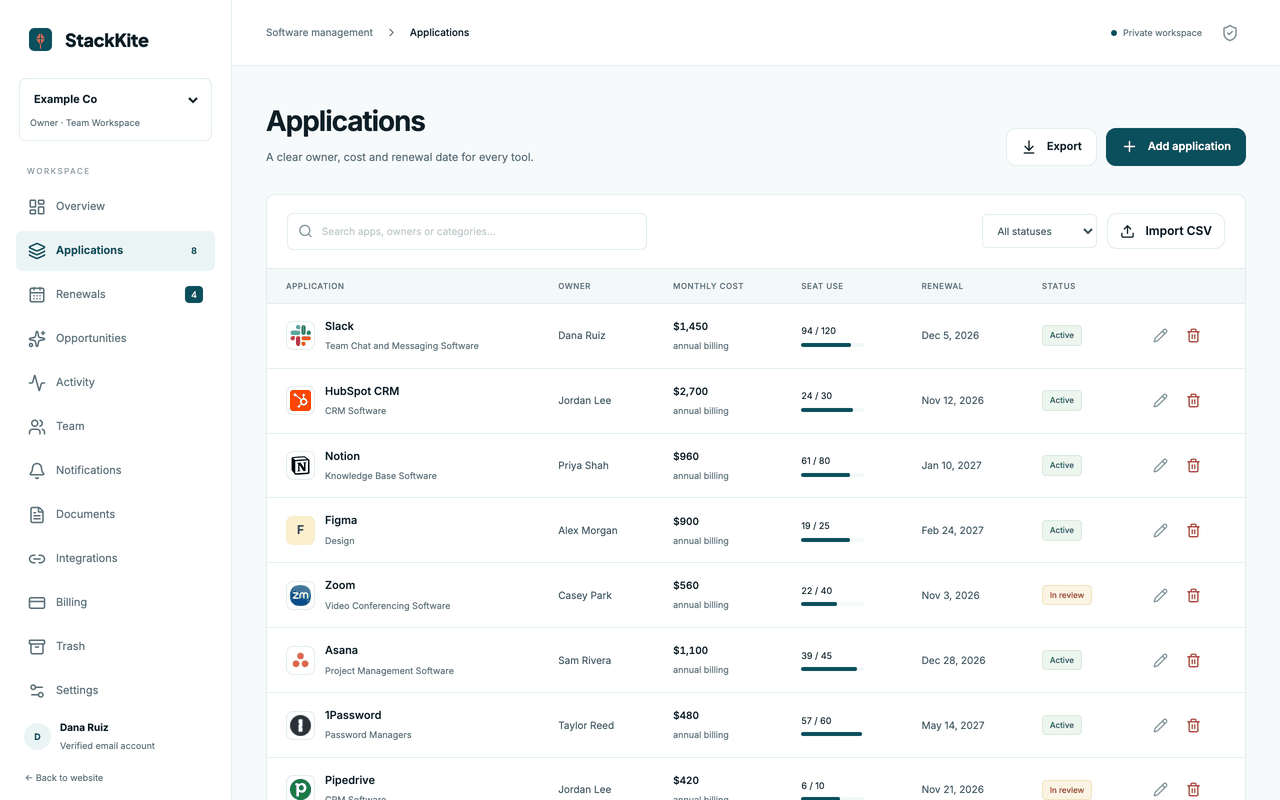Navigate to Integrations
Image resolution: width=1280 pixels, height=800 pixels.
point(115,559)
